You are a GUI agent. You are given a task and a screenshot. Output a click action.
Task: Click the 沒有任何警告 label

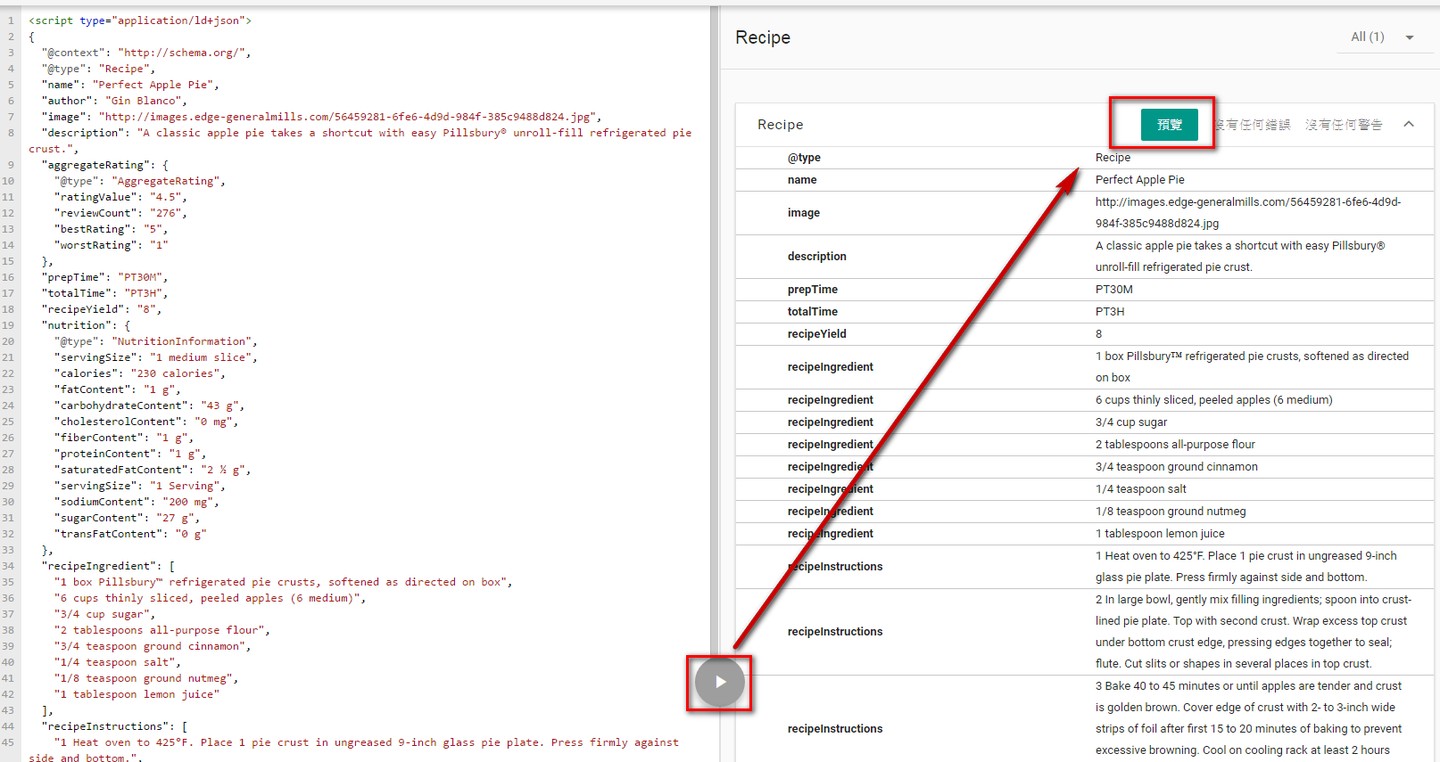point(1344,125)
